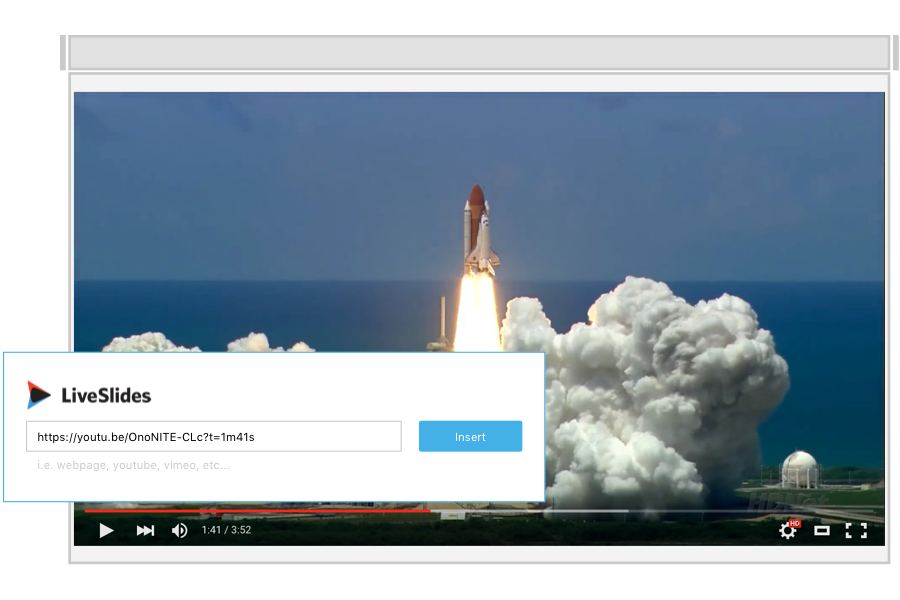This screenshot has width=900, height=600.
Task: Click the LiveSlides triangle logo
Action: (37, 394)
